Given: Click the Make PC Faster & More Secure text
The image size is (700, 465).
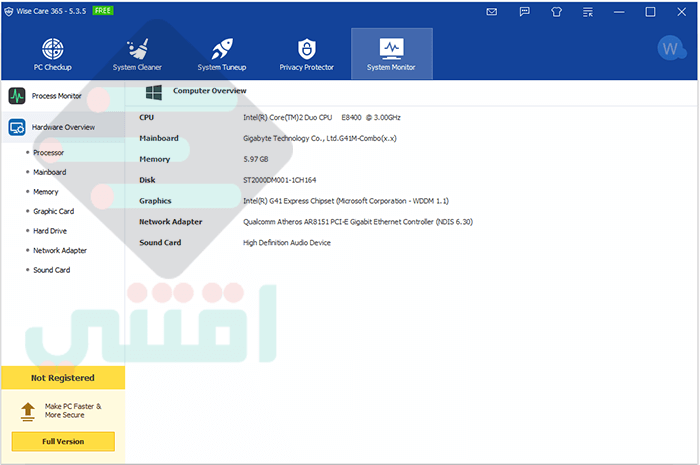Looking at the screenshot, I should (73, 411).
